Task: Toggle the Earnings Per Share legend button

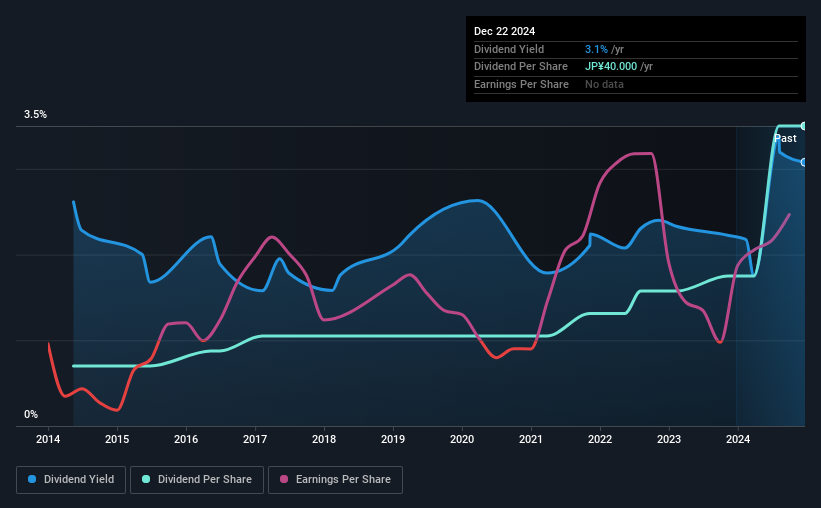Action: click(x=335, y=480)
